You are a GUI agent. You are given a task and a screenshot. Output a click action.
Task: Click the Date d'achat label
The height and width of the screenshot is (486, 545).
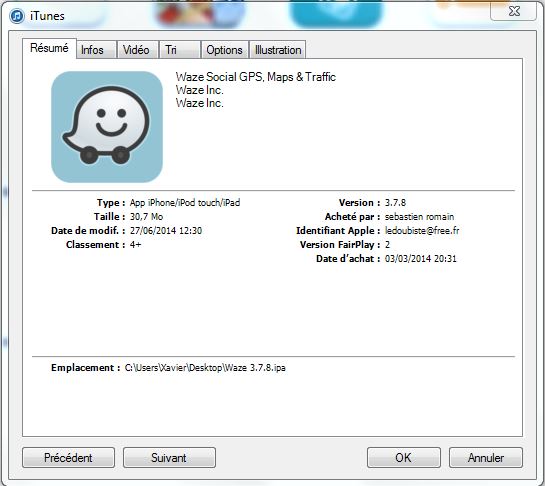click(348, 259)
